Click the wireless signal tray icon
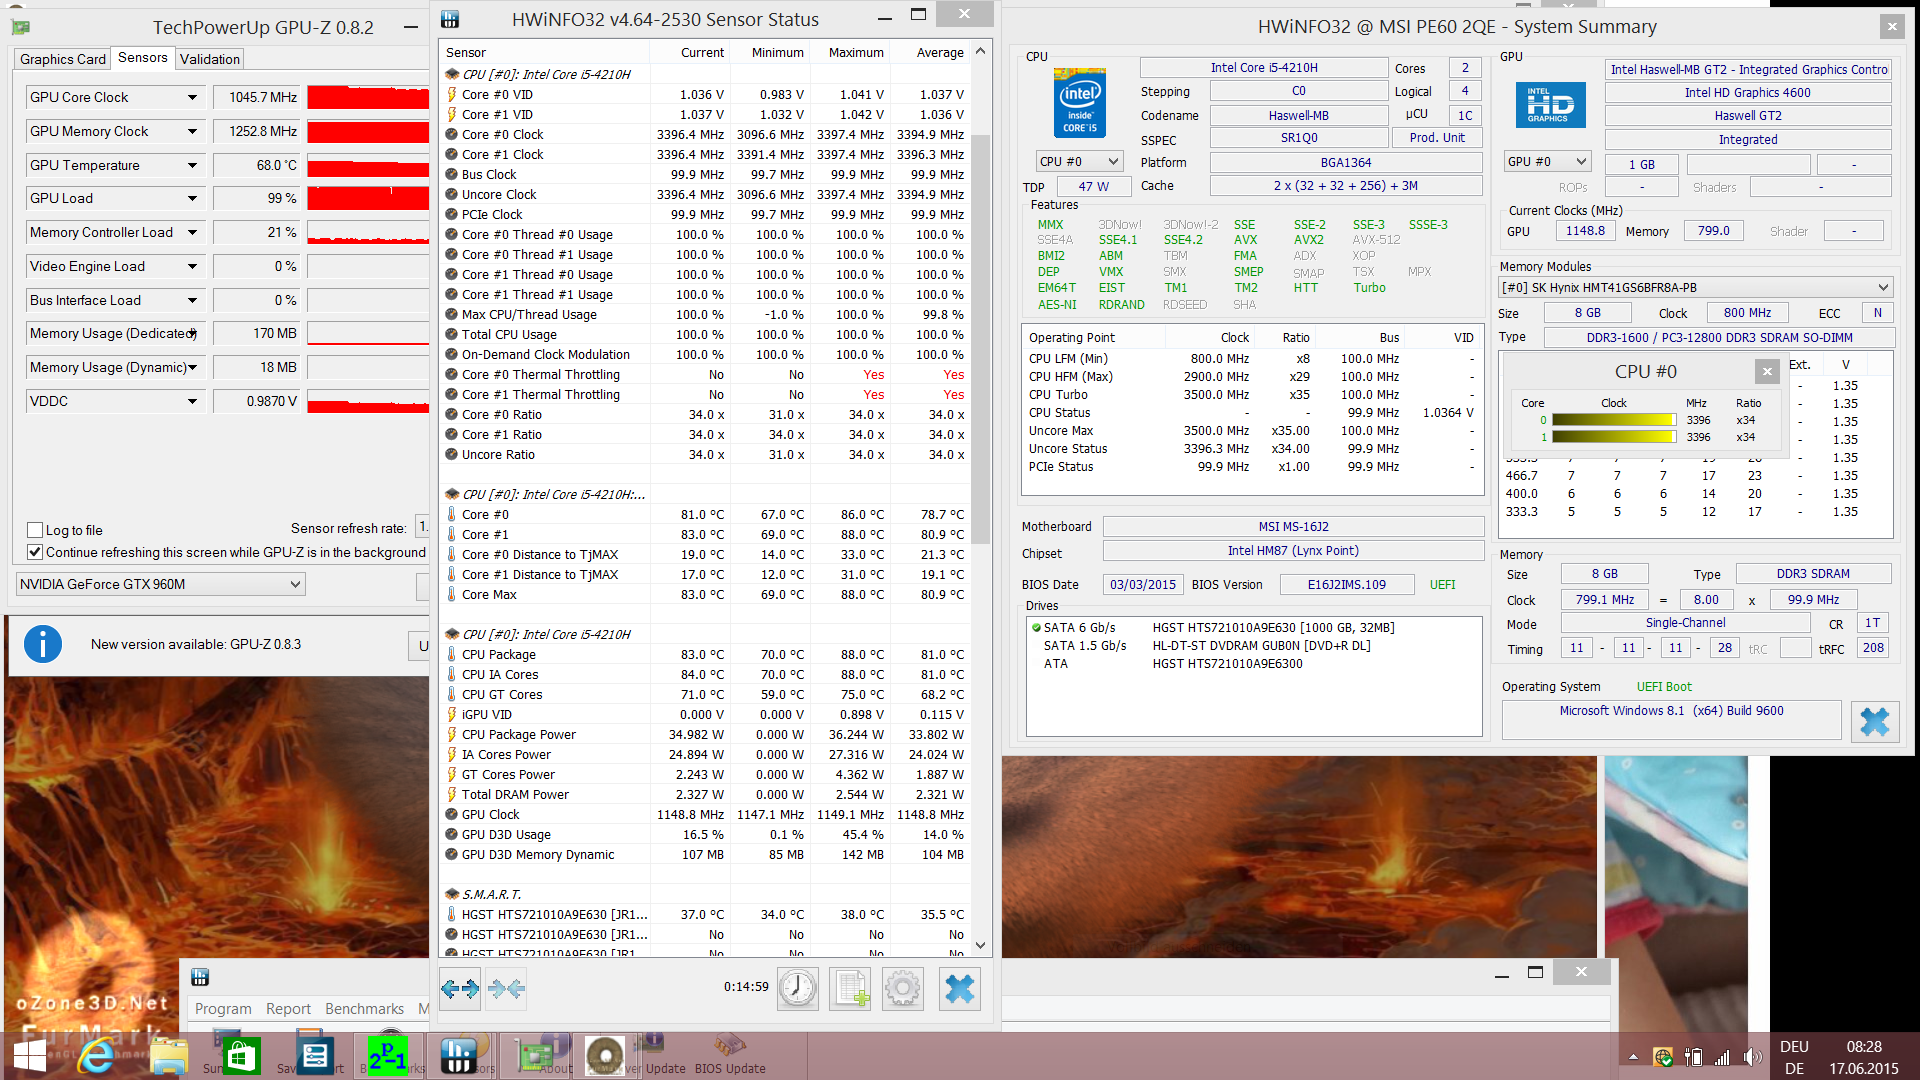Image resolution: width=1920 pixels, height=1080 pixels. (x=1722, y=1057)
